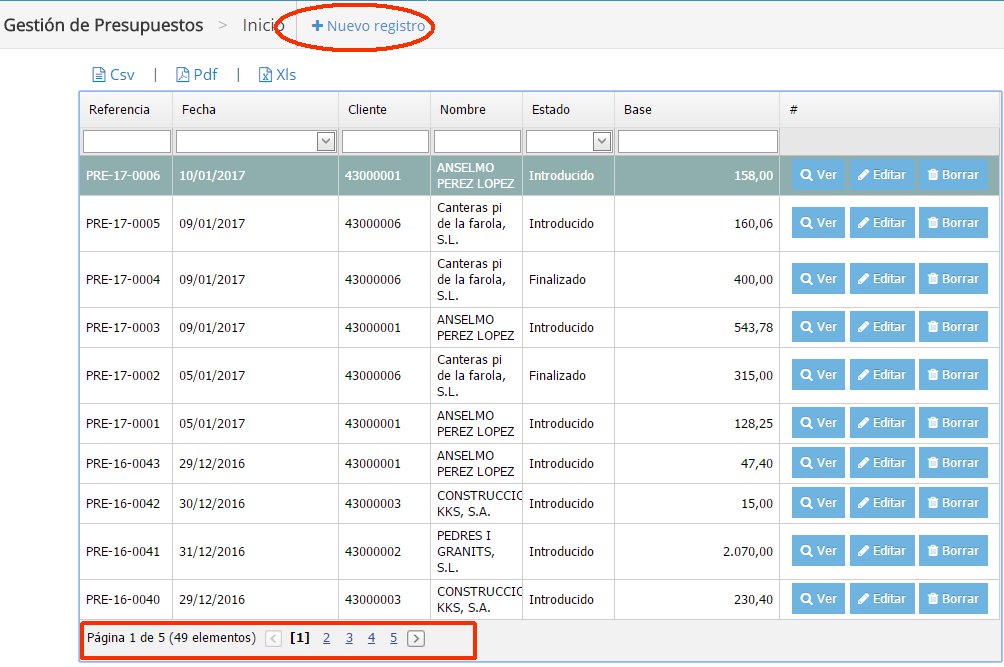The width and height of the screenshot is (1004, 667).
Task: Select reference cell PRE-17-0005
Action: click(123, 223)
